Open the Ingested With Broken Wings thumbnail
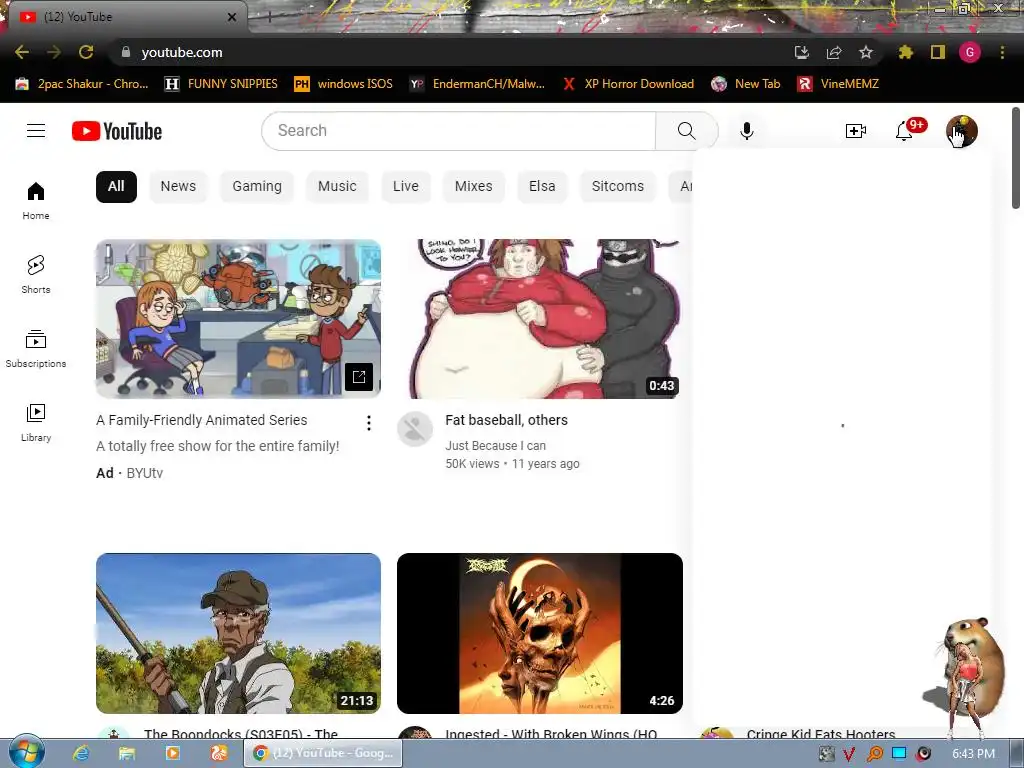Screen dimensions: 1024x768 pos(540,633)
